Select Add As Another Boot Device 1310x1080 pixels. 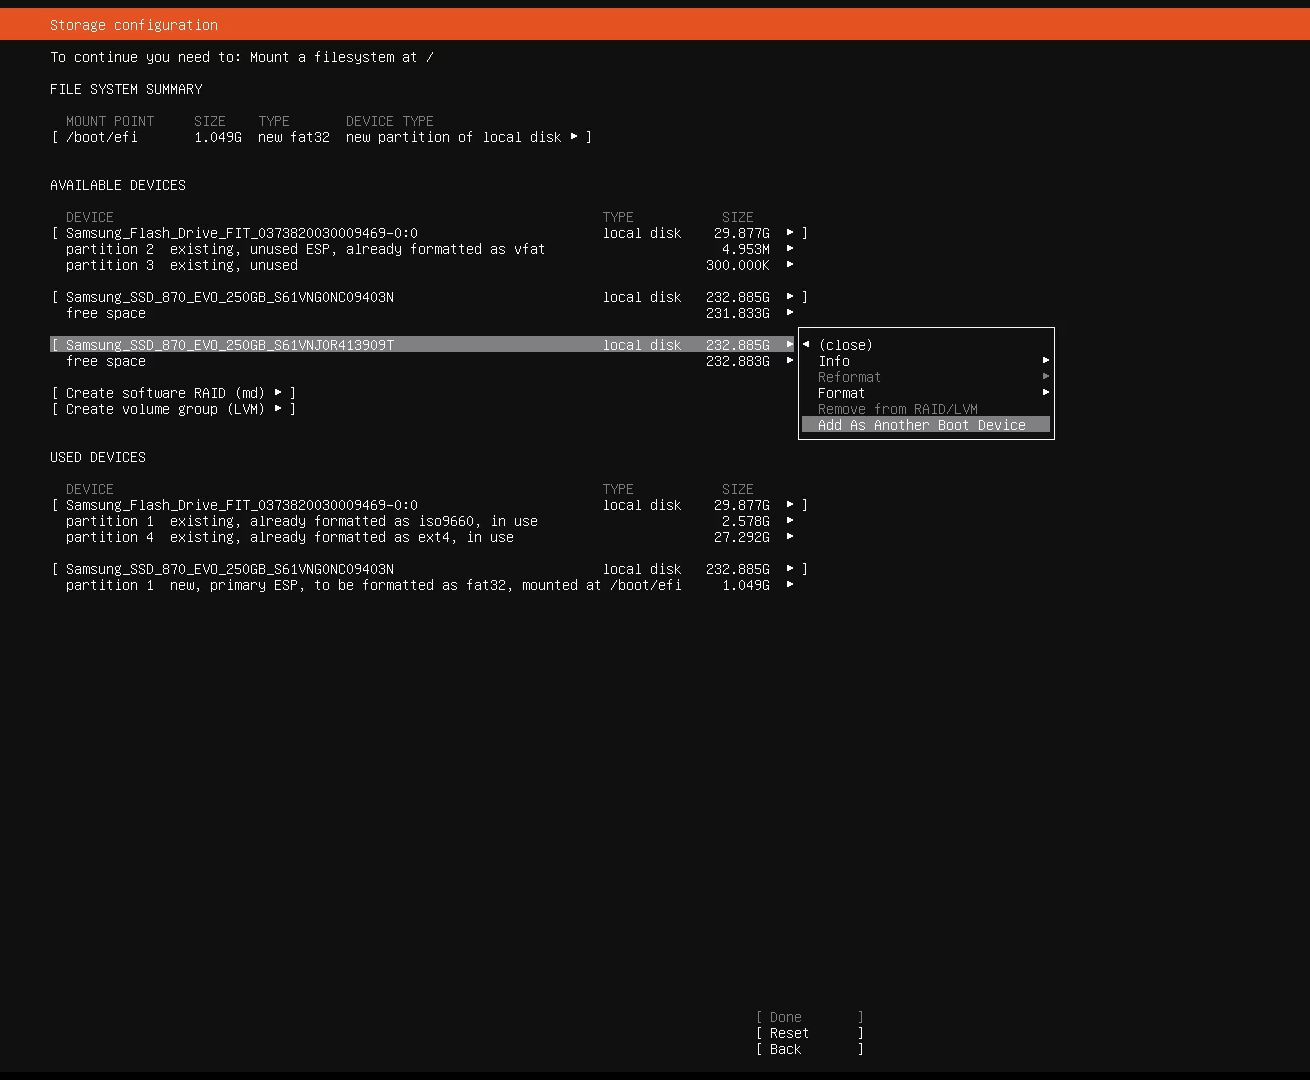click(x=926, y=425)
